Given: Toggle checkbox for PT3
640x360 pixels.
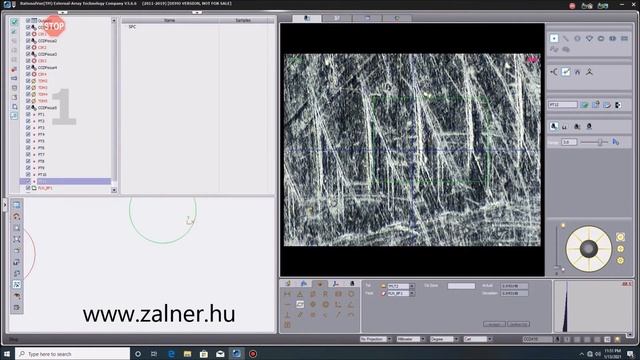Looking at the screenshot, I should 28,128.
